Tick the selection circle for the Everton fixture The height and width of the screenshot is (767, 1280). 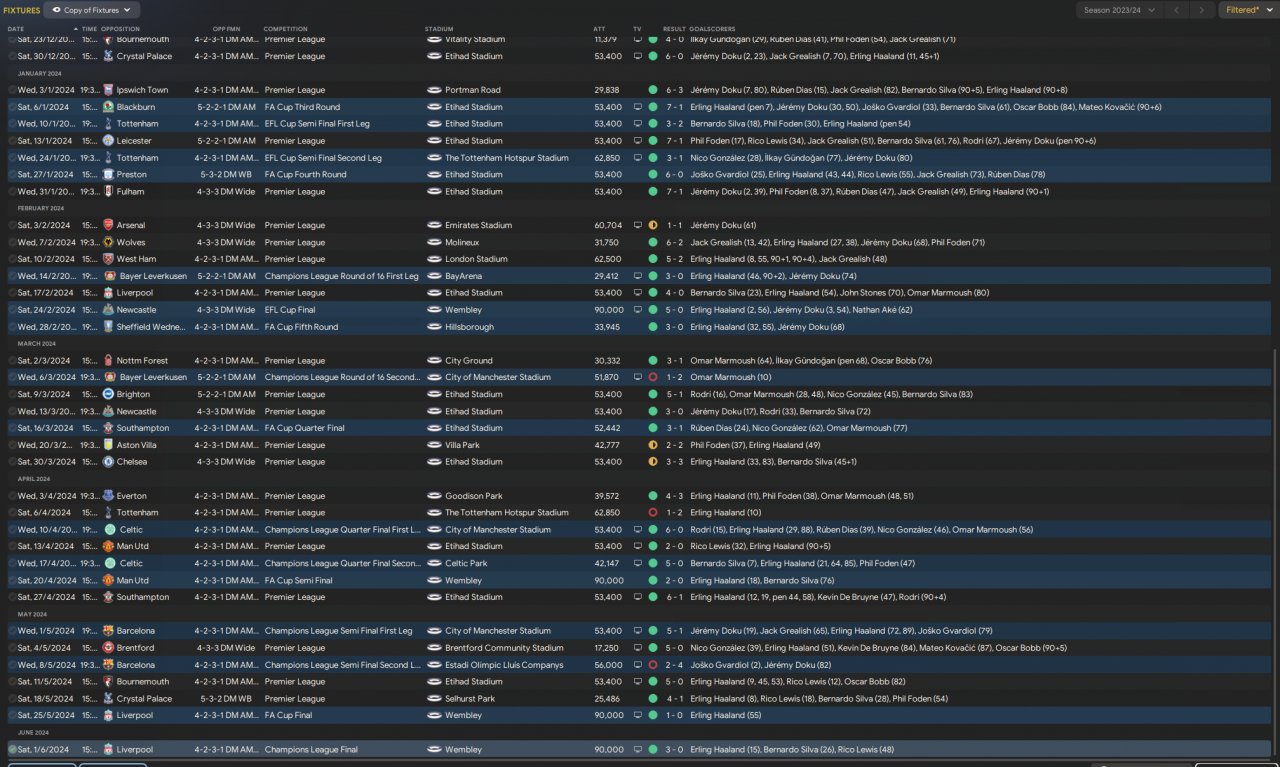(x=13, y=496)
